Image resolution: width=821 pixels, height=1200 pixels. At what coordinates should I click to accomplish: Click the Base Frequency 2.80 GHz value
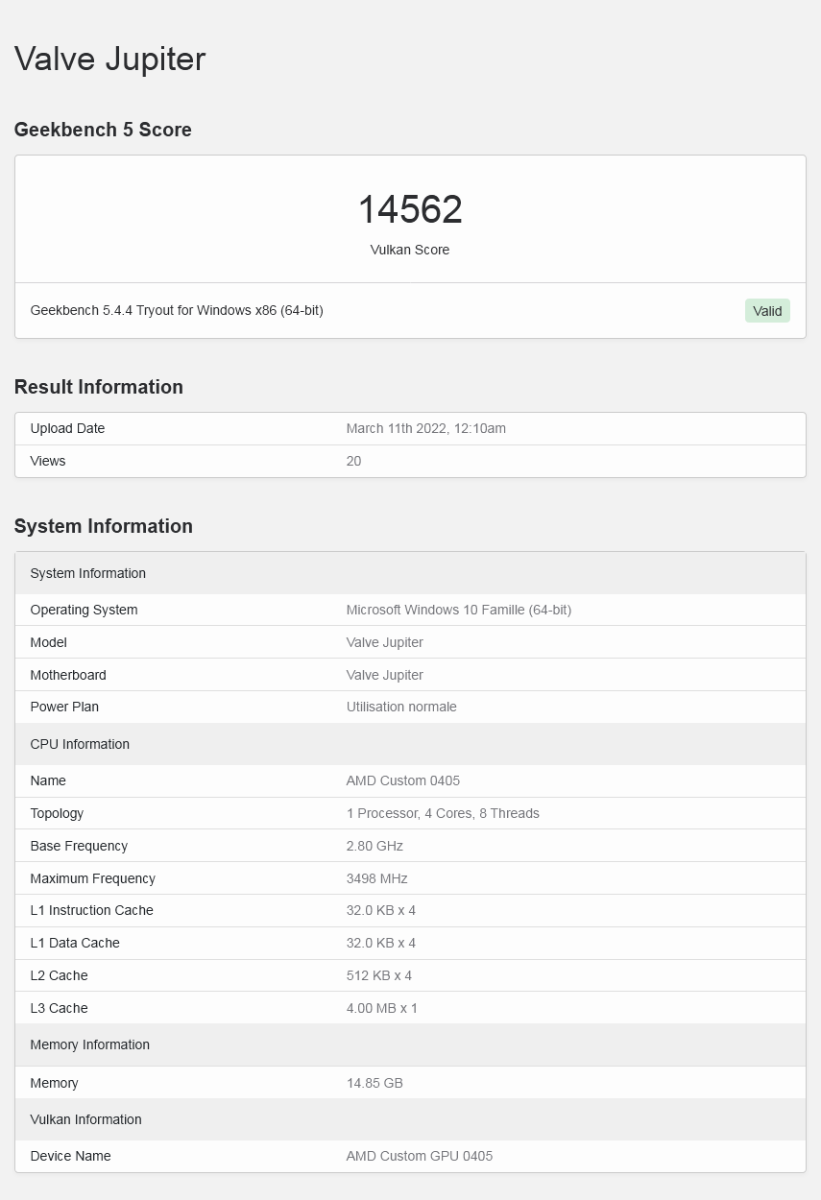tap(374, 846)
